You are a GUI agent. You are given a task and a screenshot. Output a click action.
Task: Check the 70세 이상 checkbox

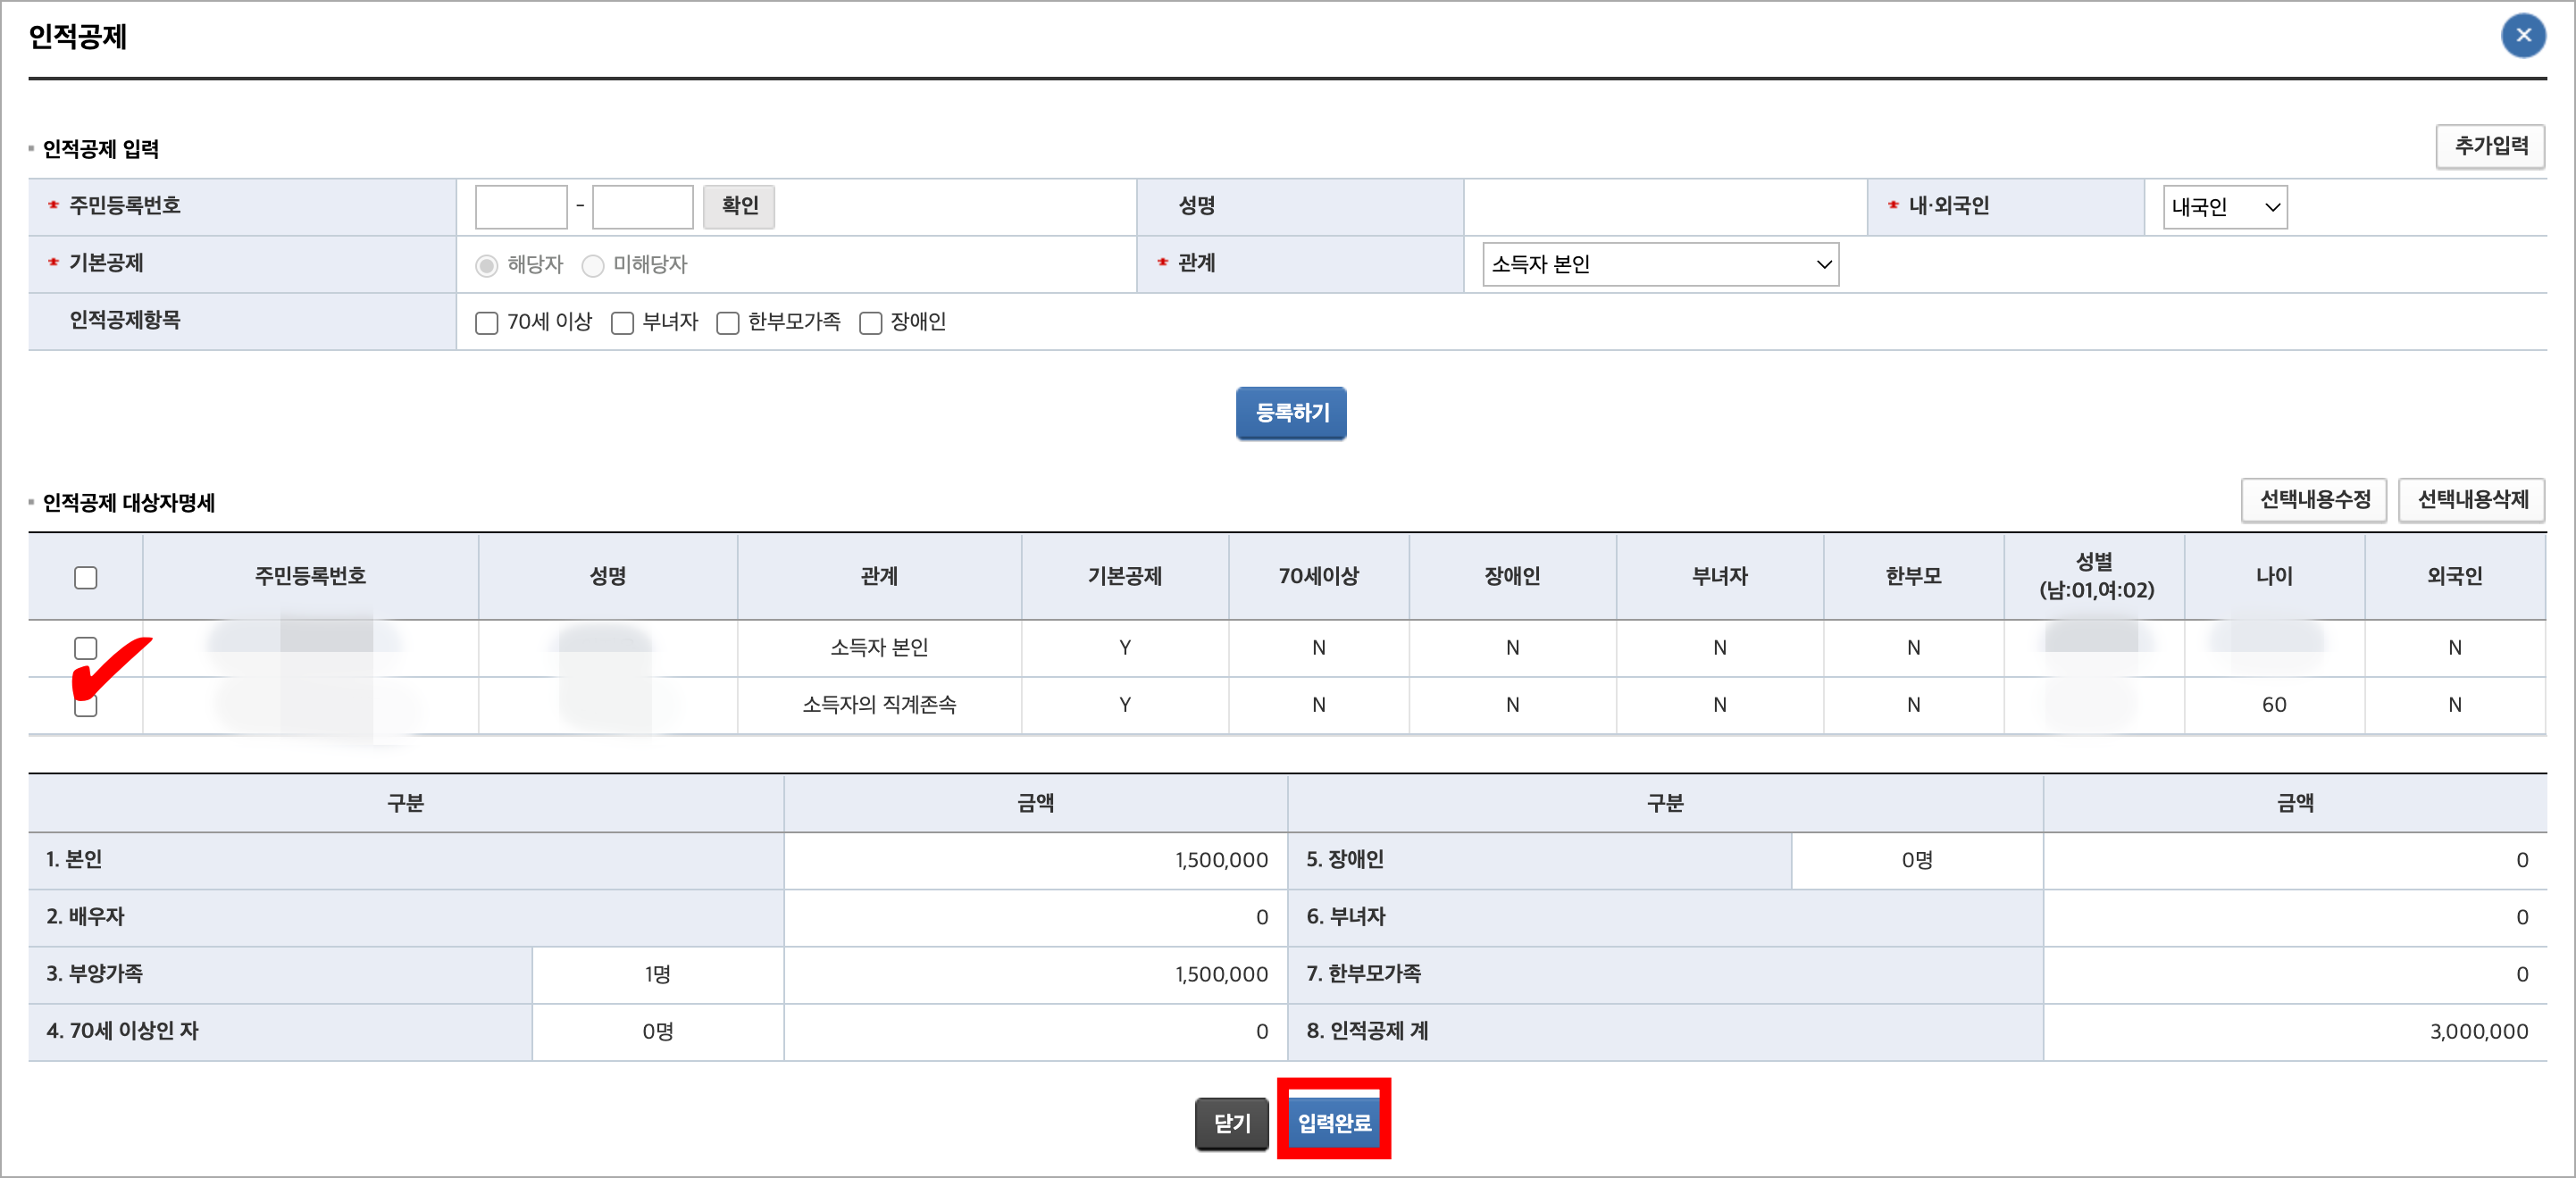(487, 323)
